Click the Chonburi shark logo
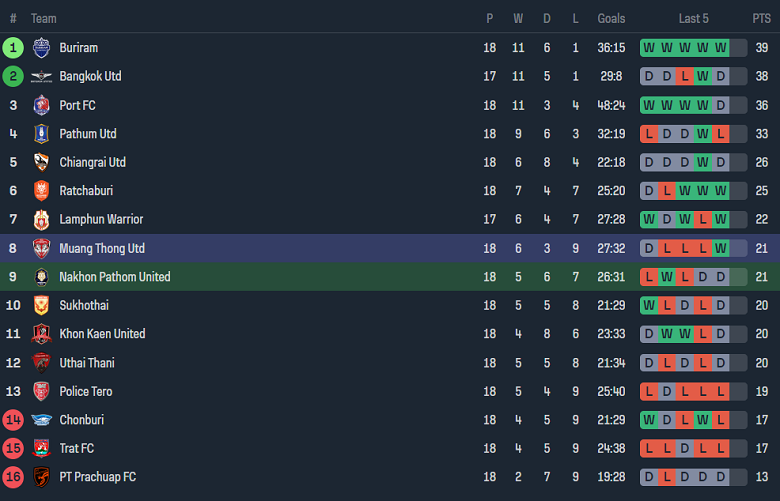 click(x=41, y=420)
